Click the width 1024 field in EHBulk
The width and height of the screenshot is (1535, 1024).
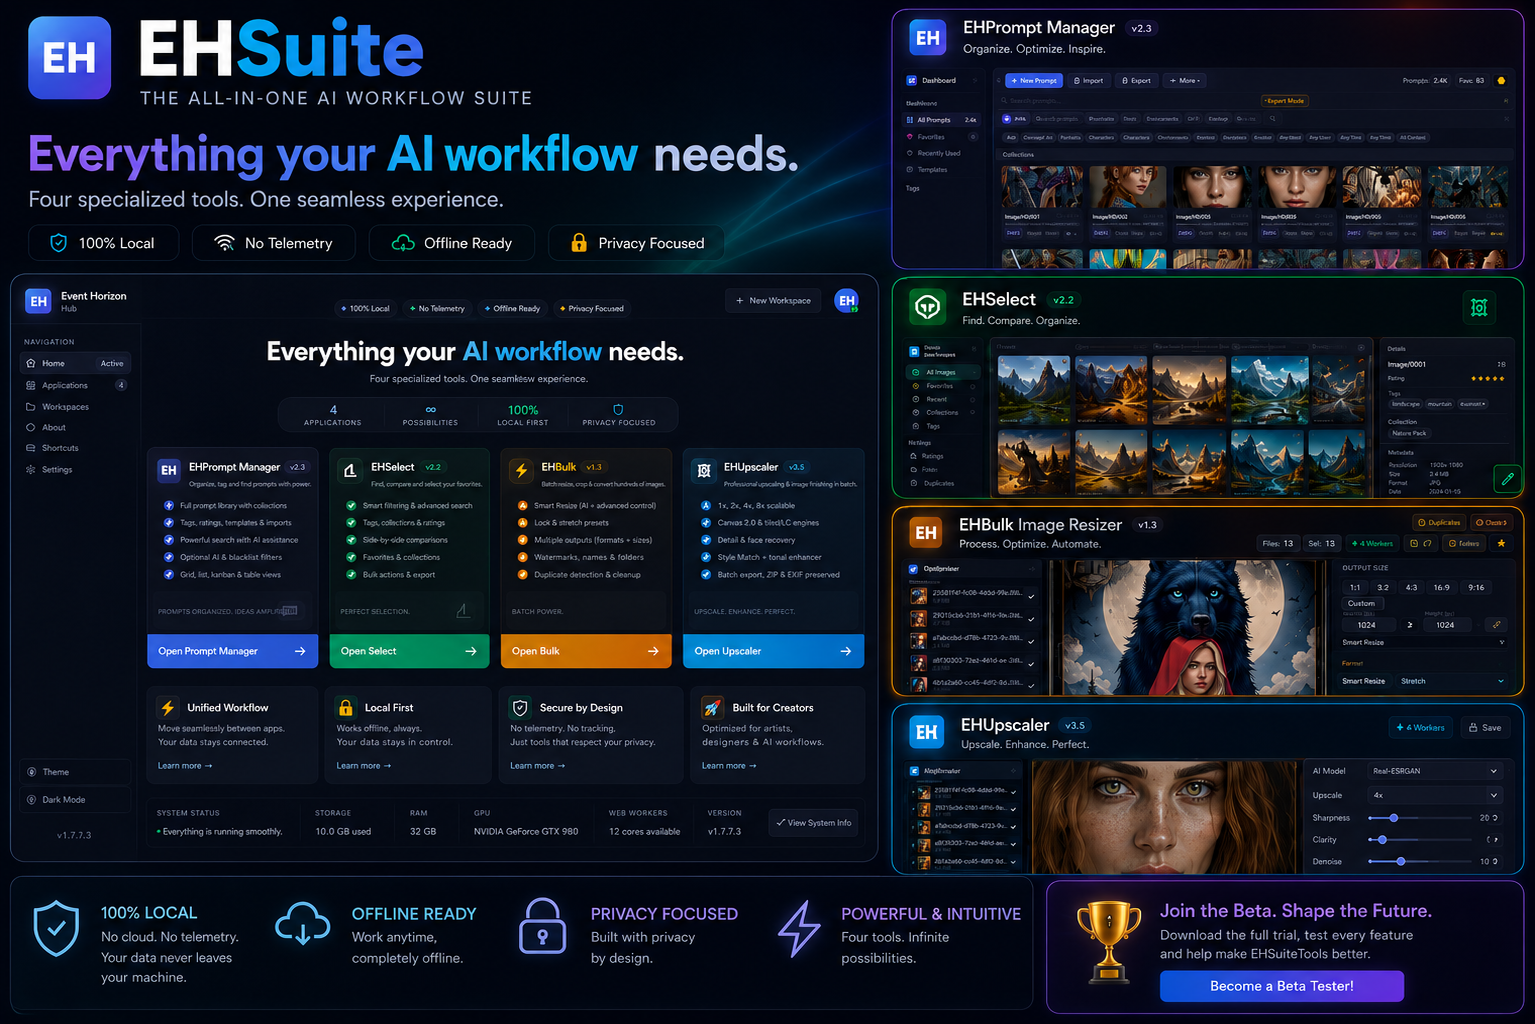click(x=1367, y=625)
